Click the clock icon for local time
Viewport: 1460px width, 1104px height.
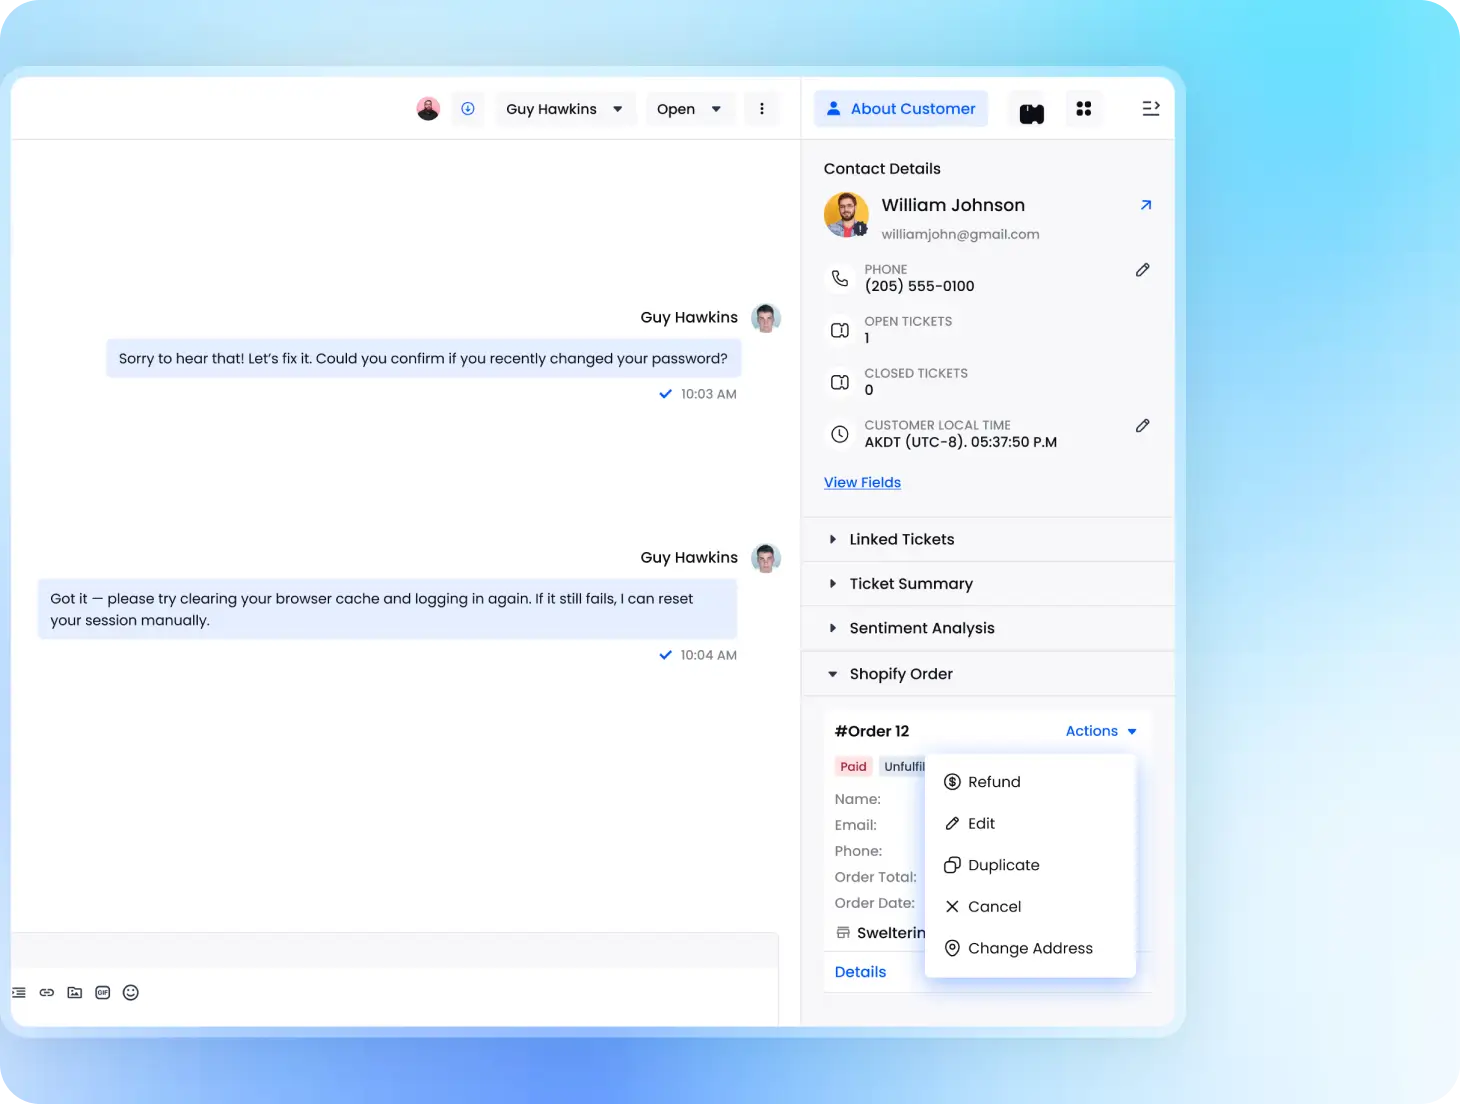(x=840, y=434)
